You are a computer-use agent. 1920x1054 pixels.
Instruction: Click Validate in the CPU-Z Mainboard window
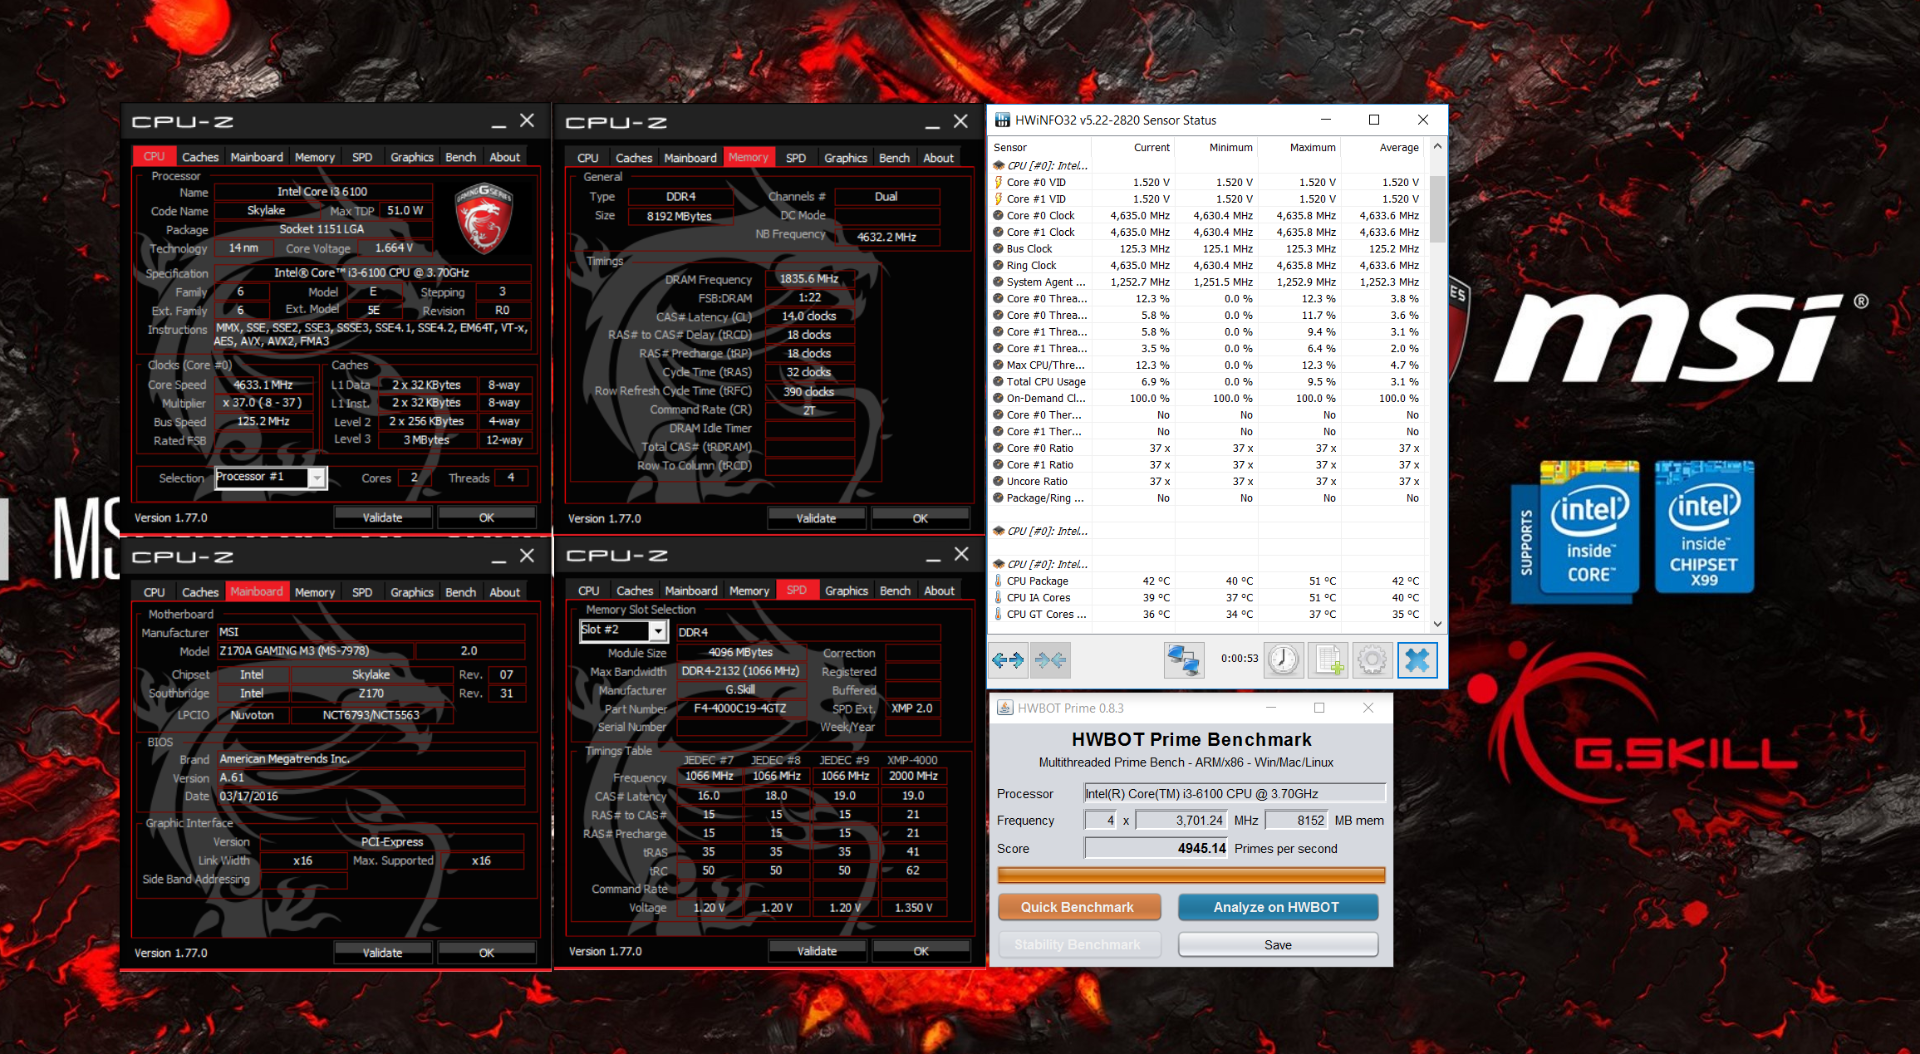pyautogui.click(x=383, y=952)
